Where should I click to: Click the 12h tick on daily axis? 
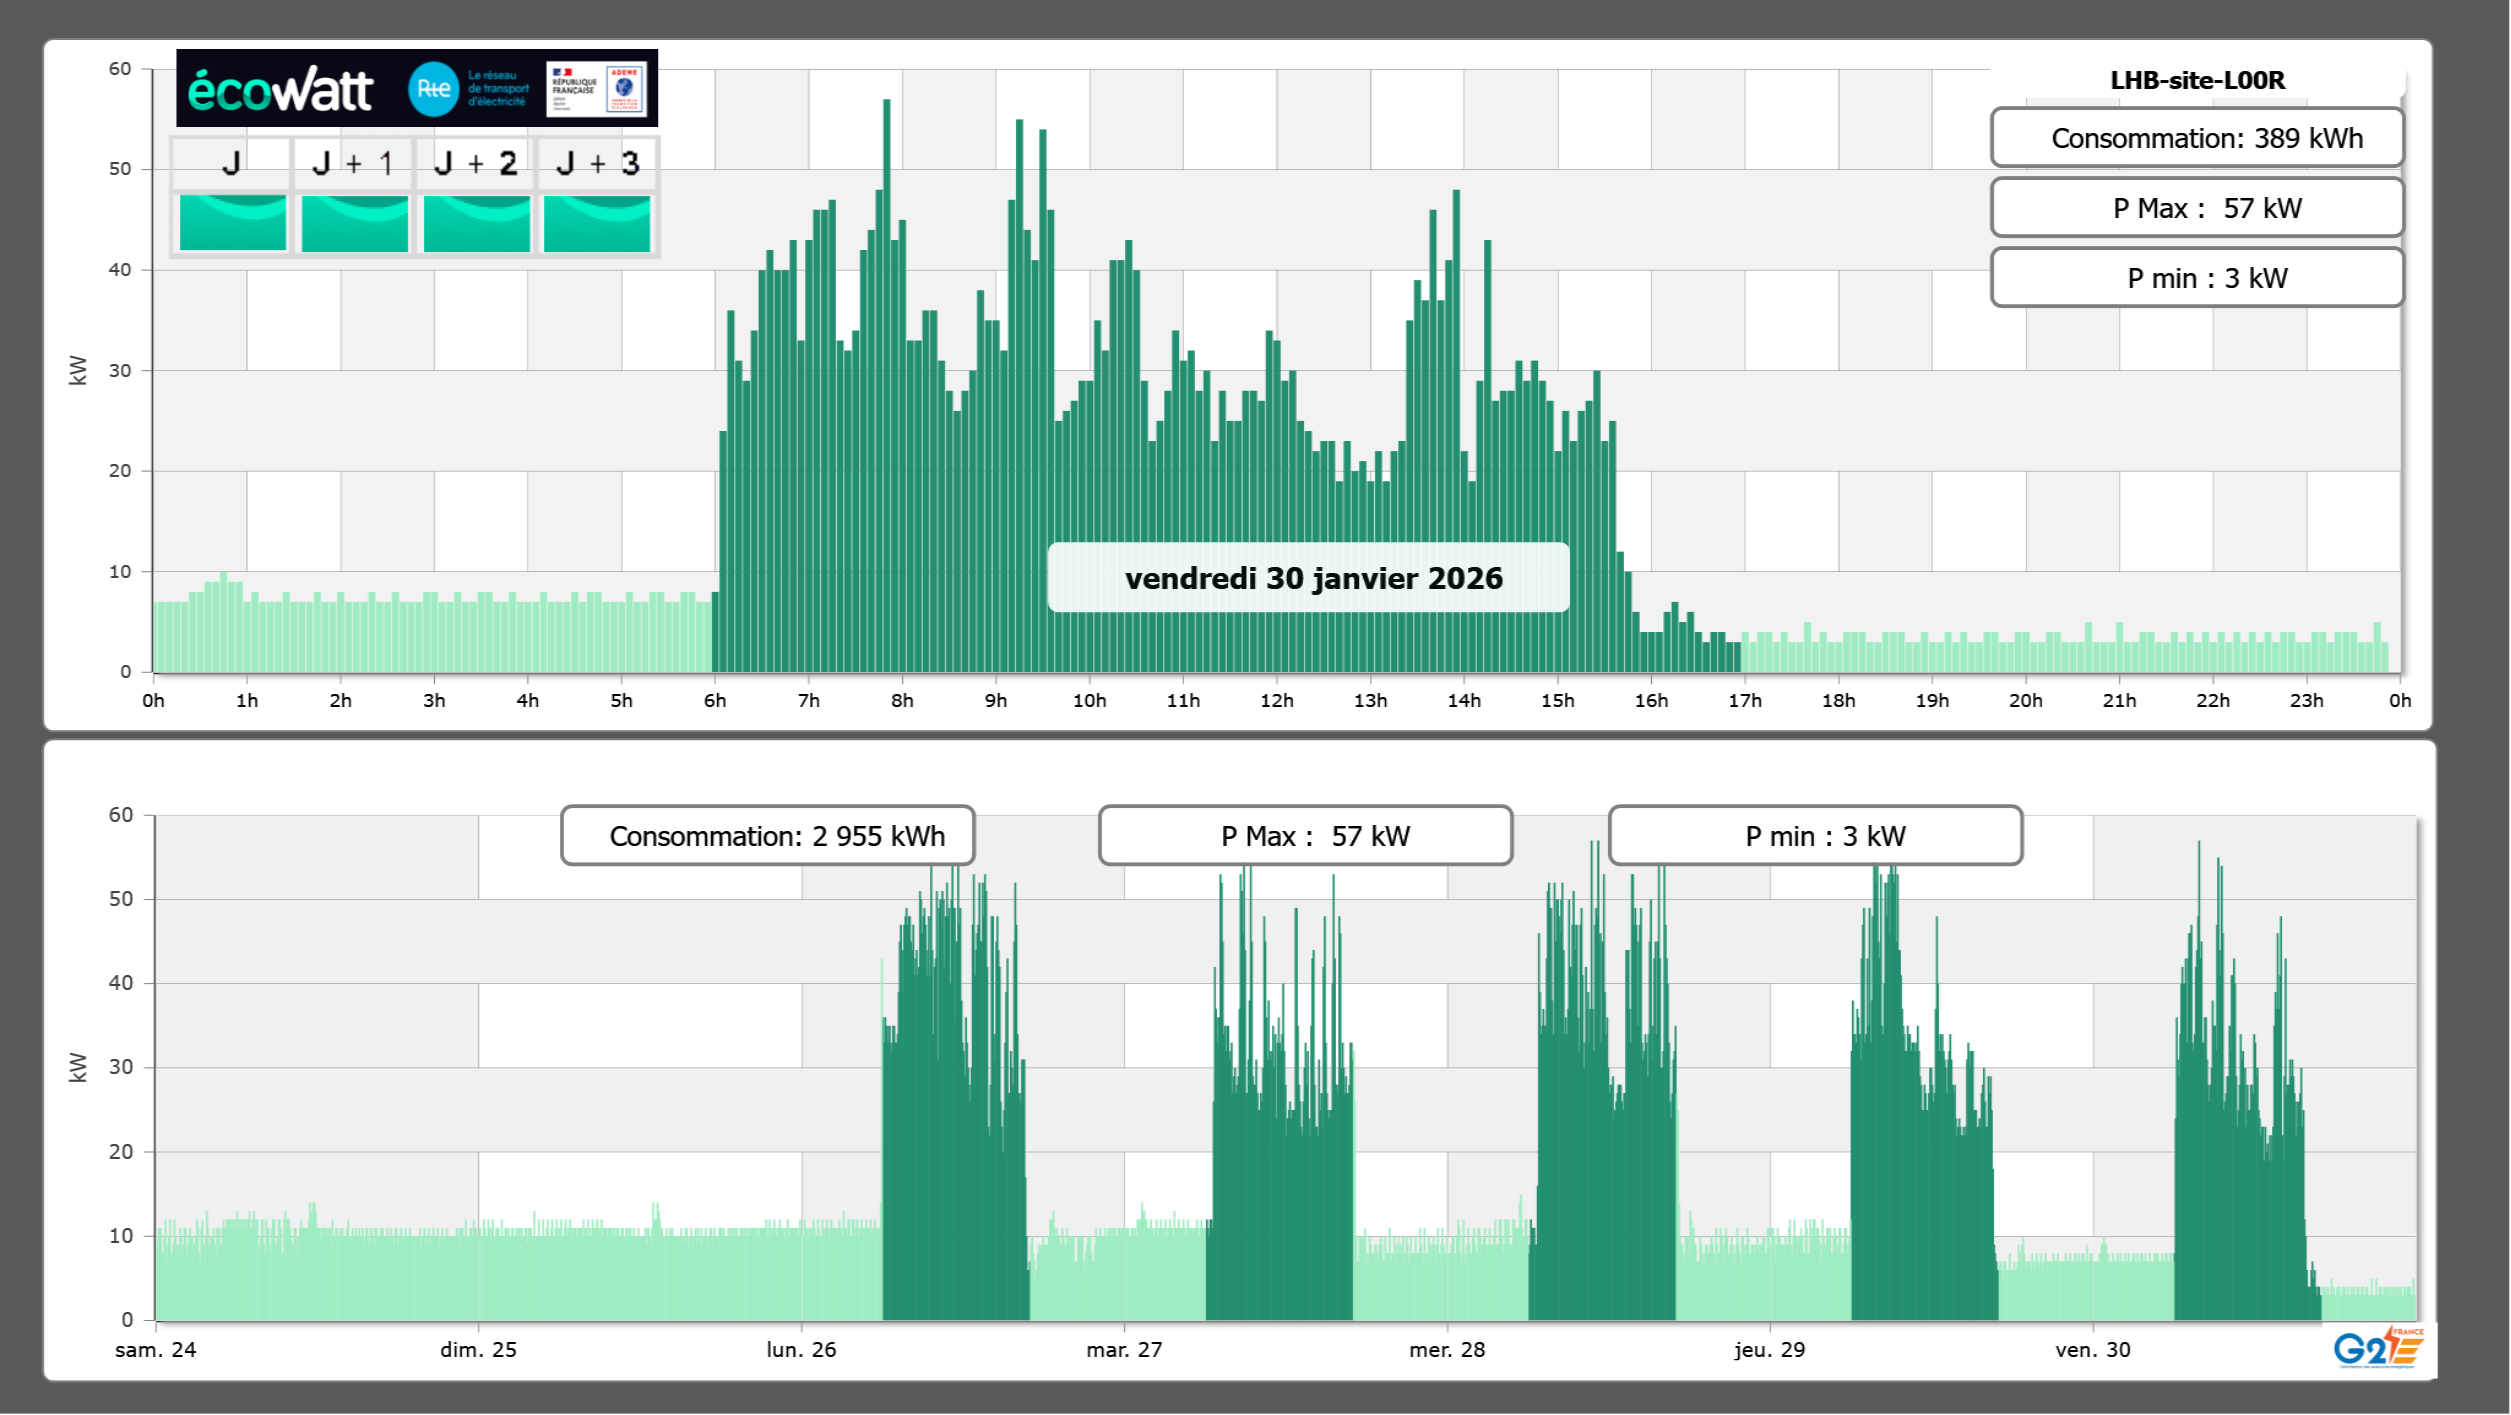pos(1277,701)
